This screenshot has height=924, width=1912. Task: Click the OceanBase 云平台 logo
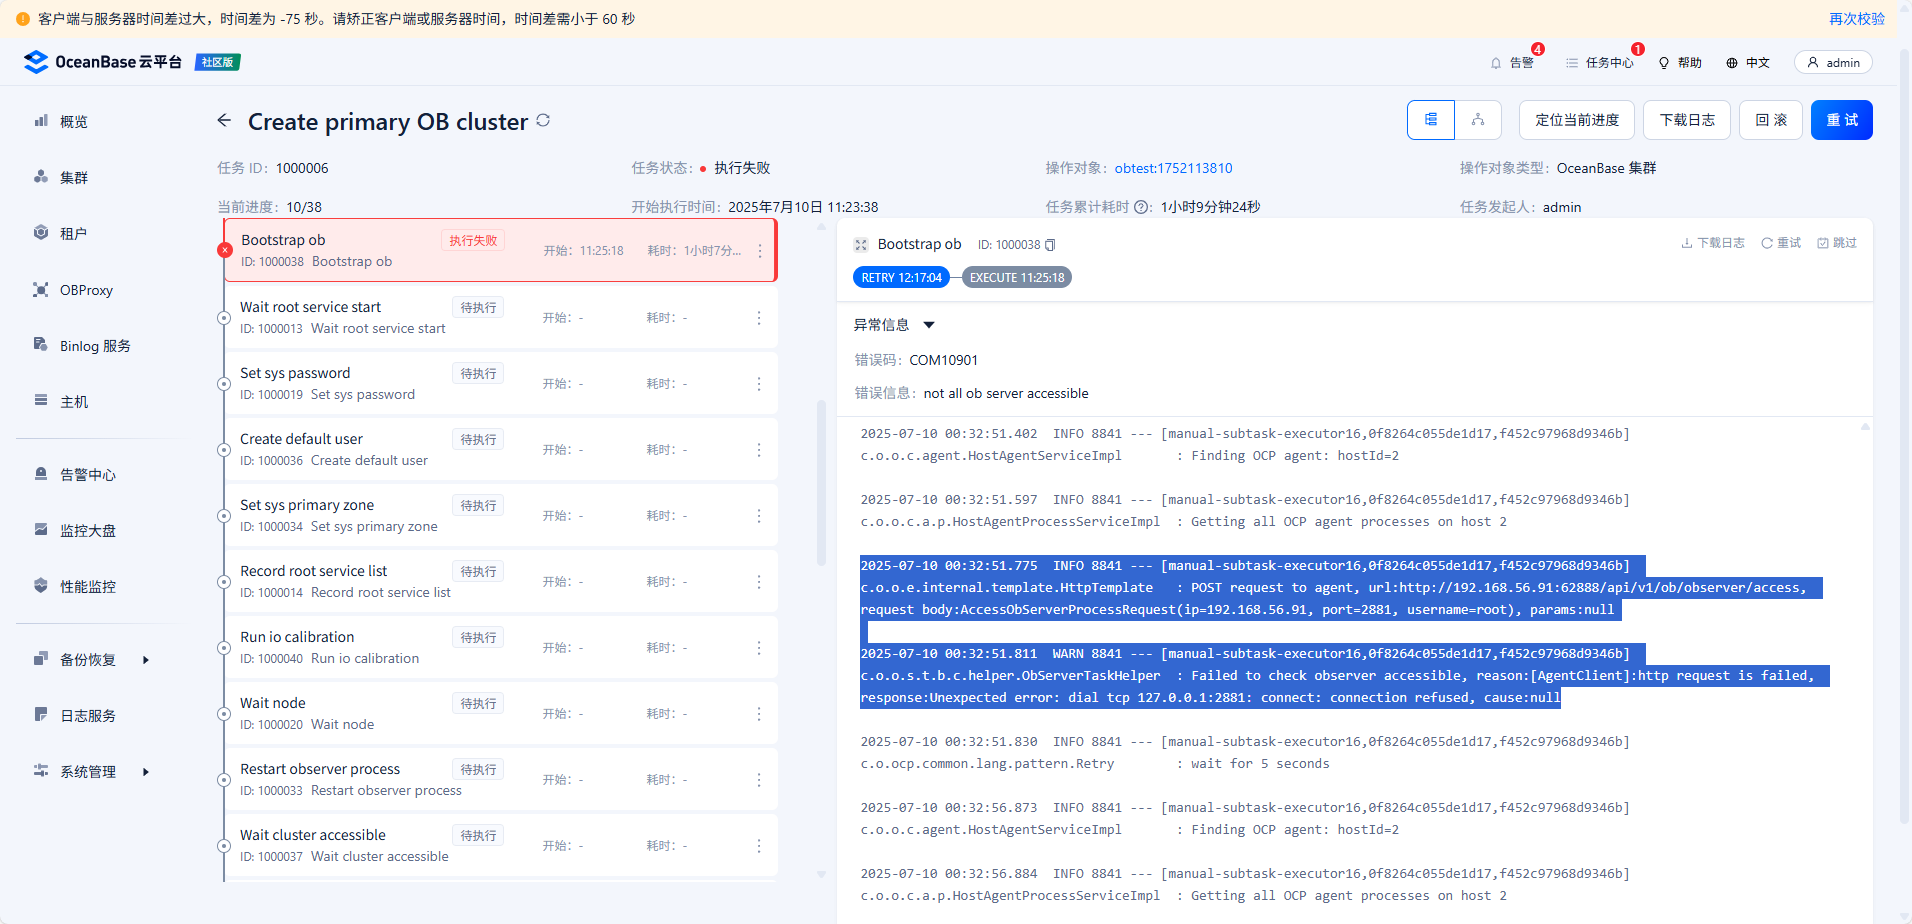tap(103, 62)
